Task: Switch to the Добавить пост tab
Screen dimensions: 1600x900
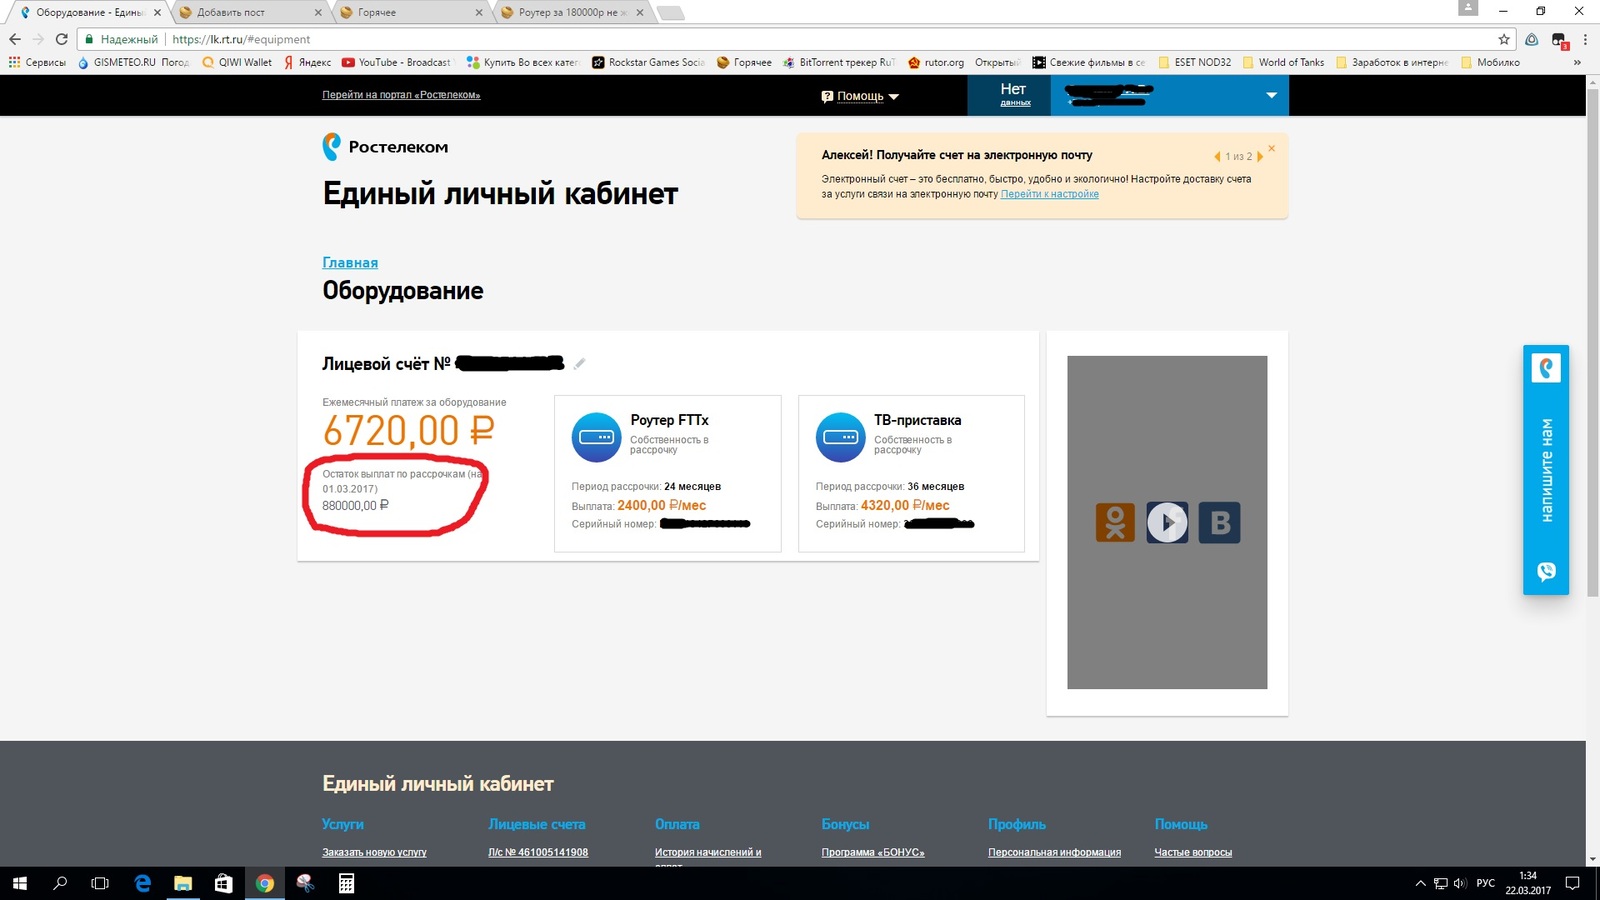Action: tap(250, 12)
